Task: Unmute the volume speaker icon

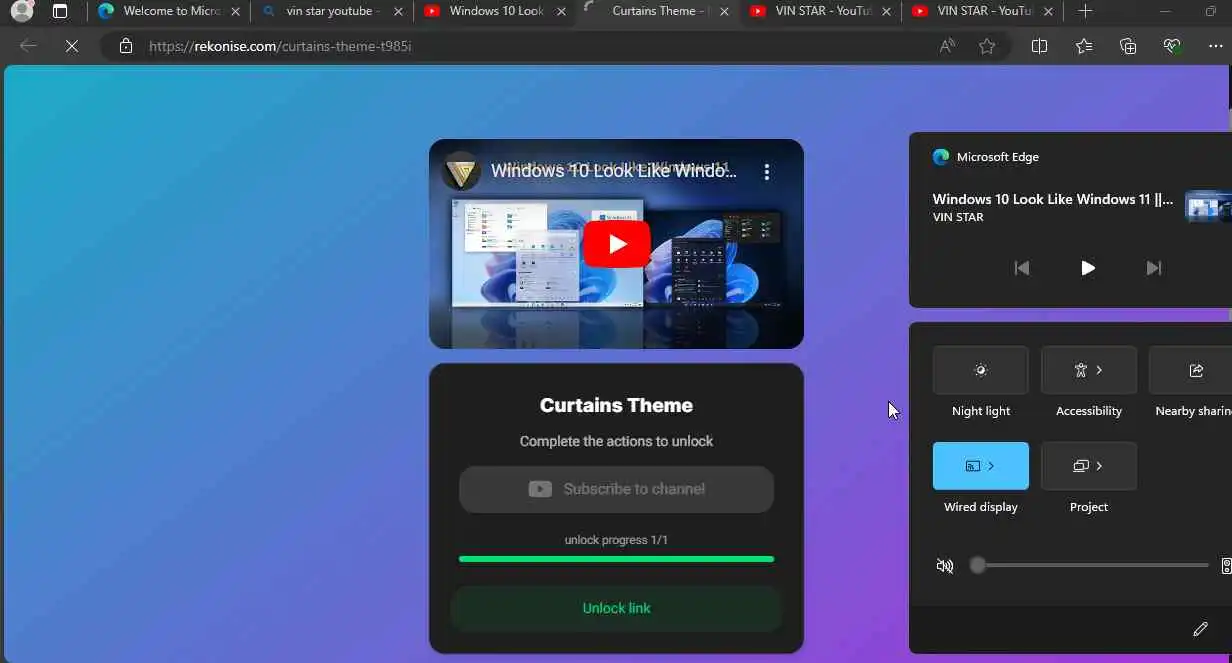Action: [945, 566]
